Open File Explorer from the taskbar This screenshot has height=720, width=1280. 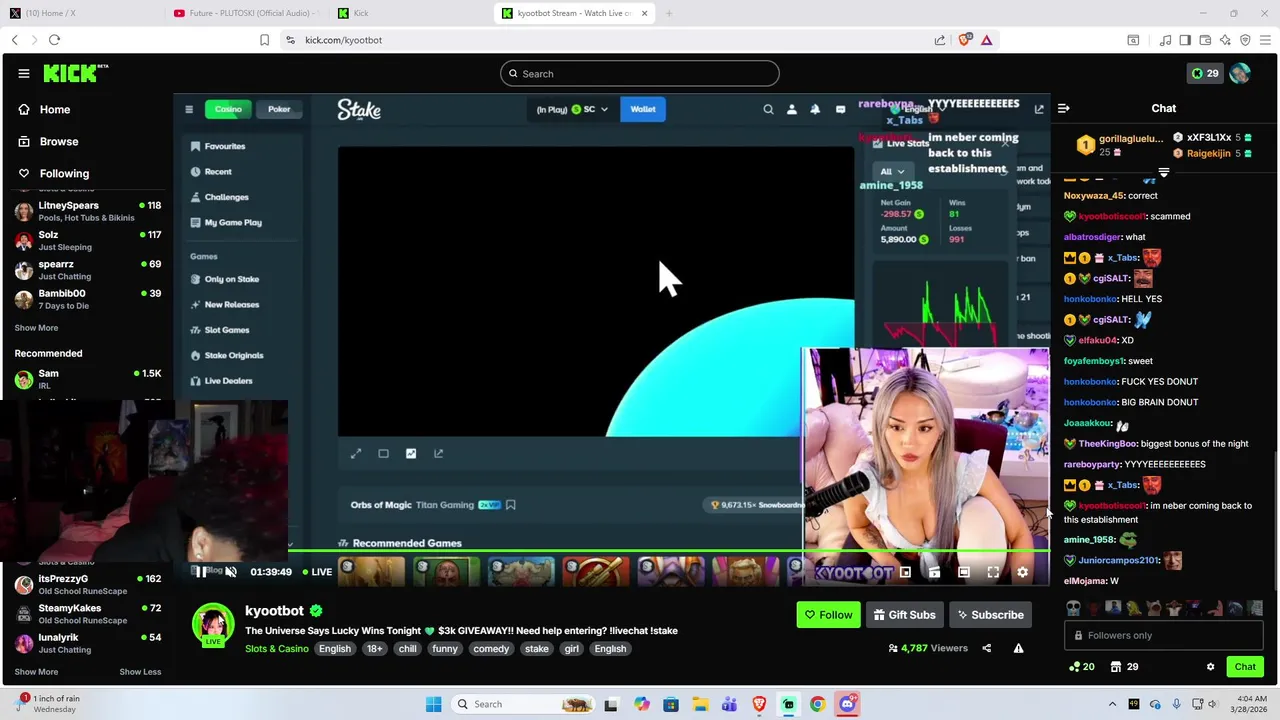click(x=700, y=704)
